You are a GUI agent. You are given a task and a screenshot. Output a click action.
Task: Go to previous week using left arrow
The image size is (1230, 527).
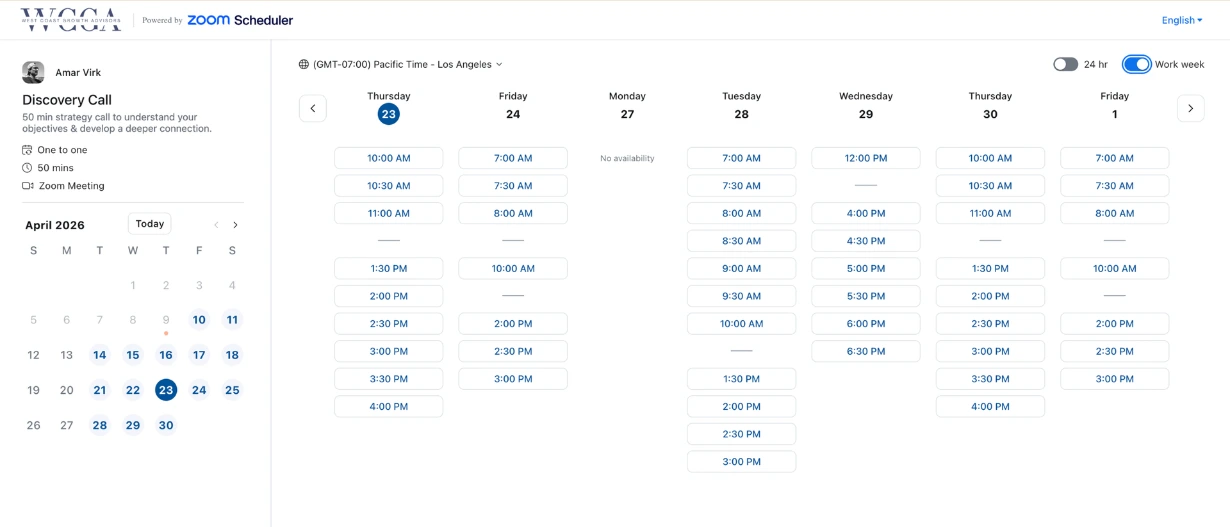tap(313, 108)
